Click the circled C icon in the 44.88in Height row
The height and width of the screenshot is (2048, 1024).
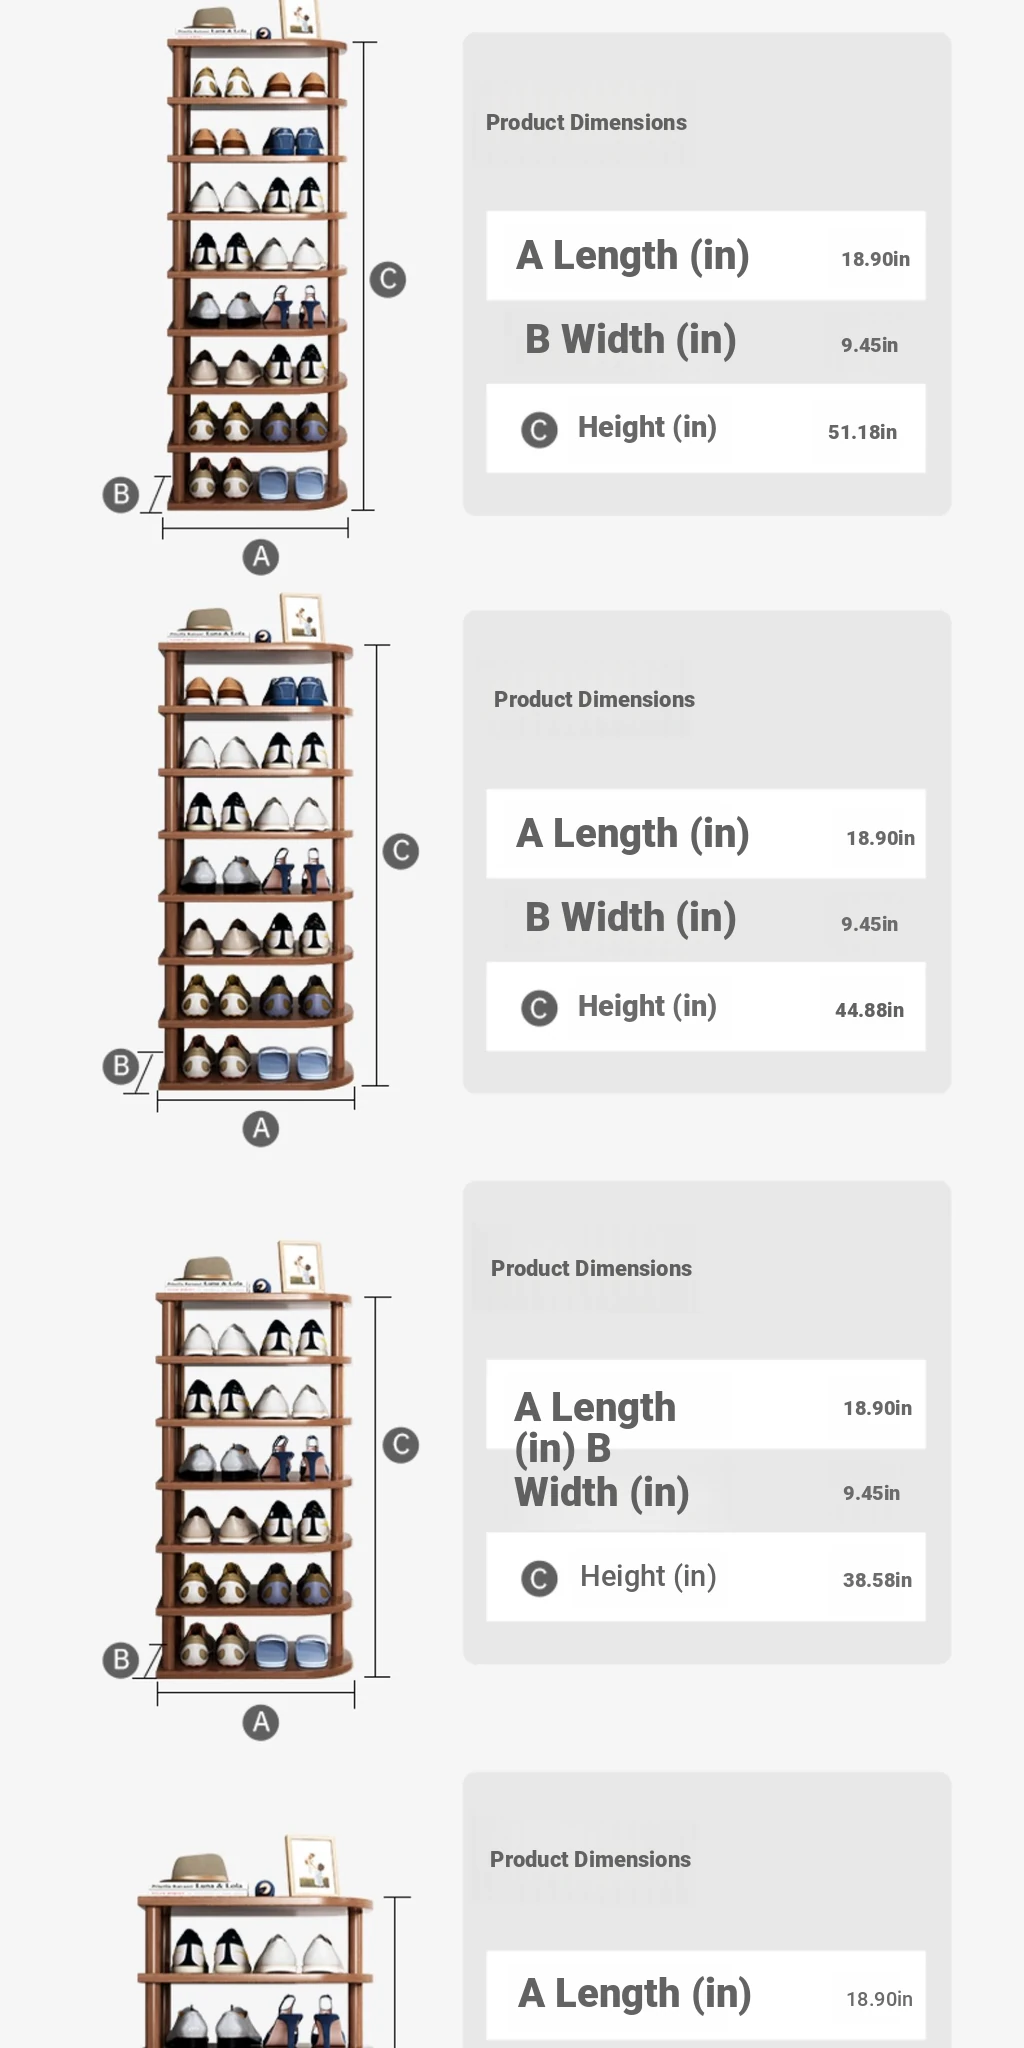[539, 1008]
